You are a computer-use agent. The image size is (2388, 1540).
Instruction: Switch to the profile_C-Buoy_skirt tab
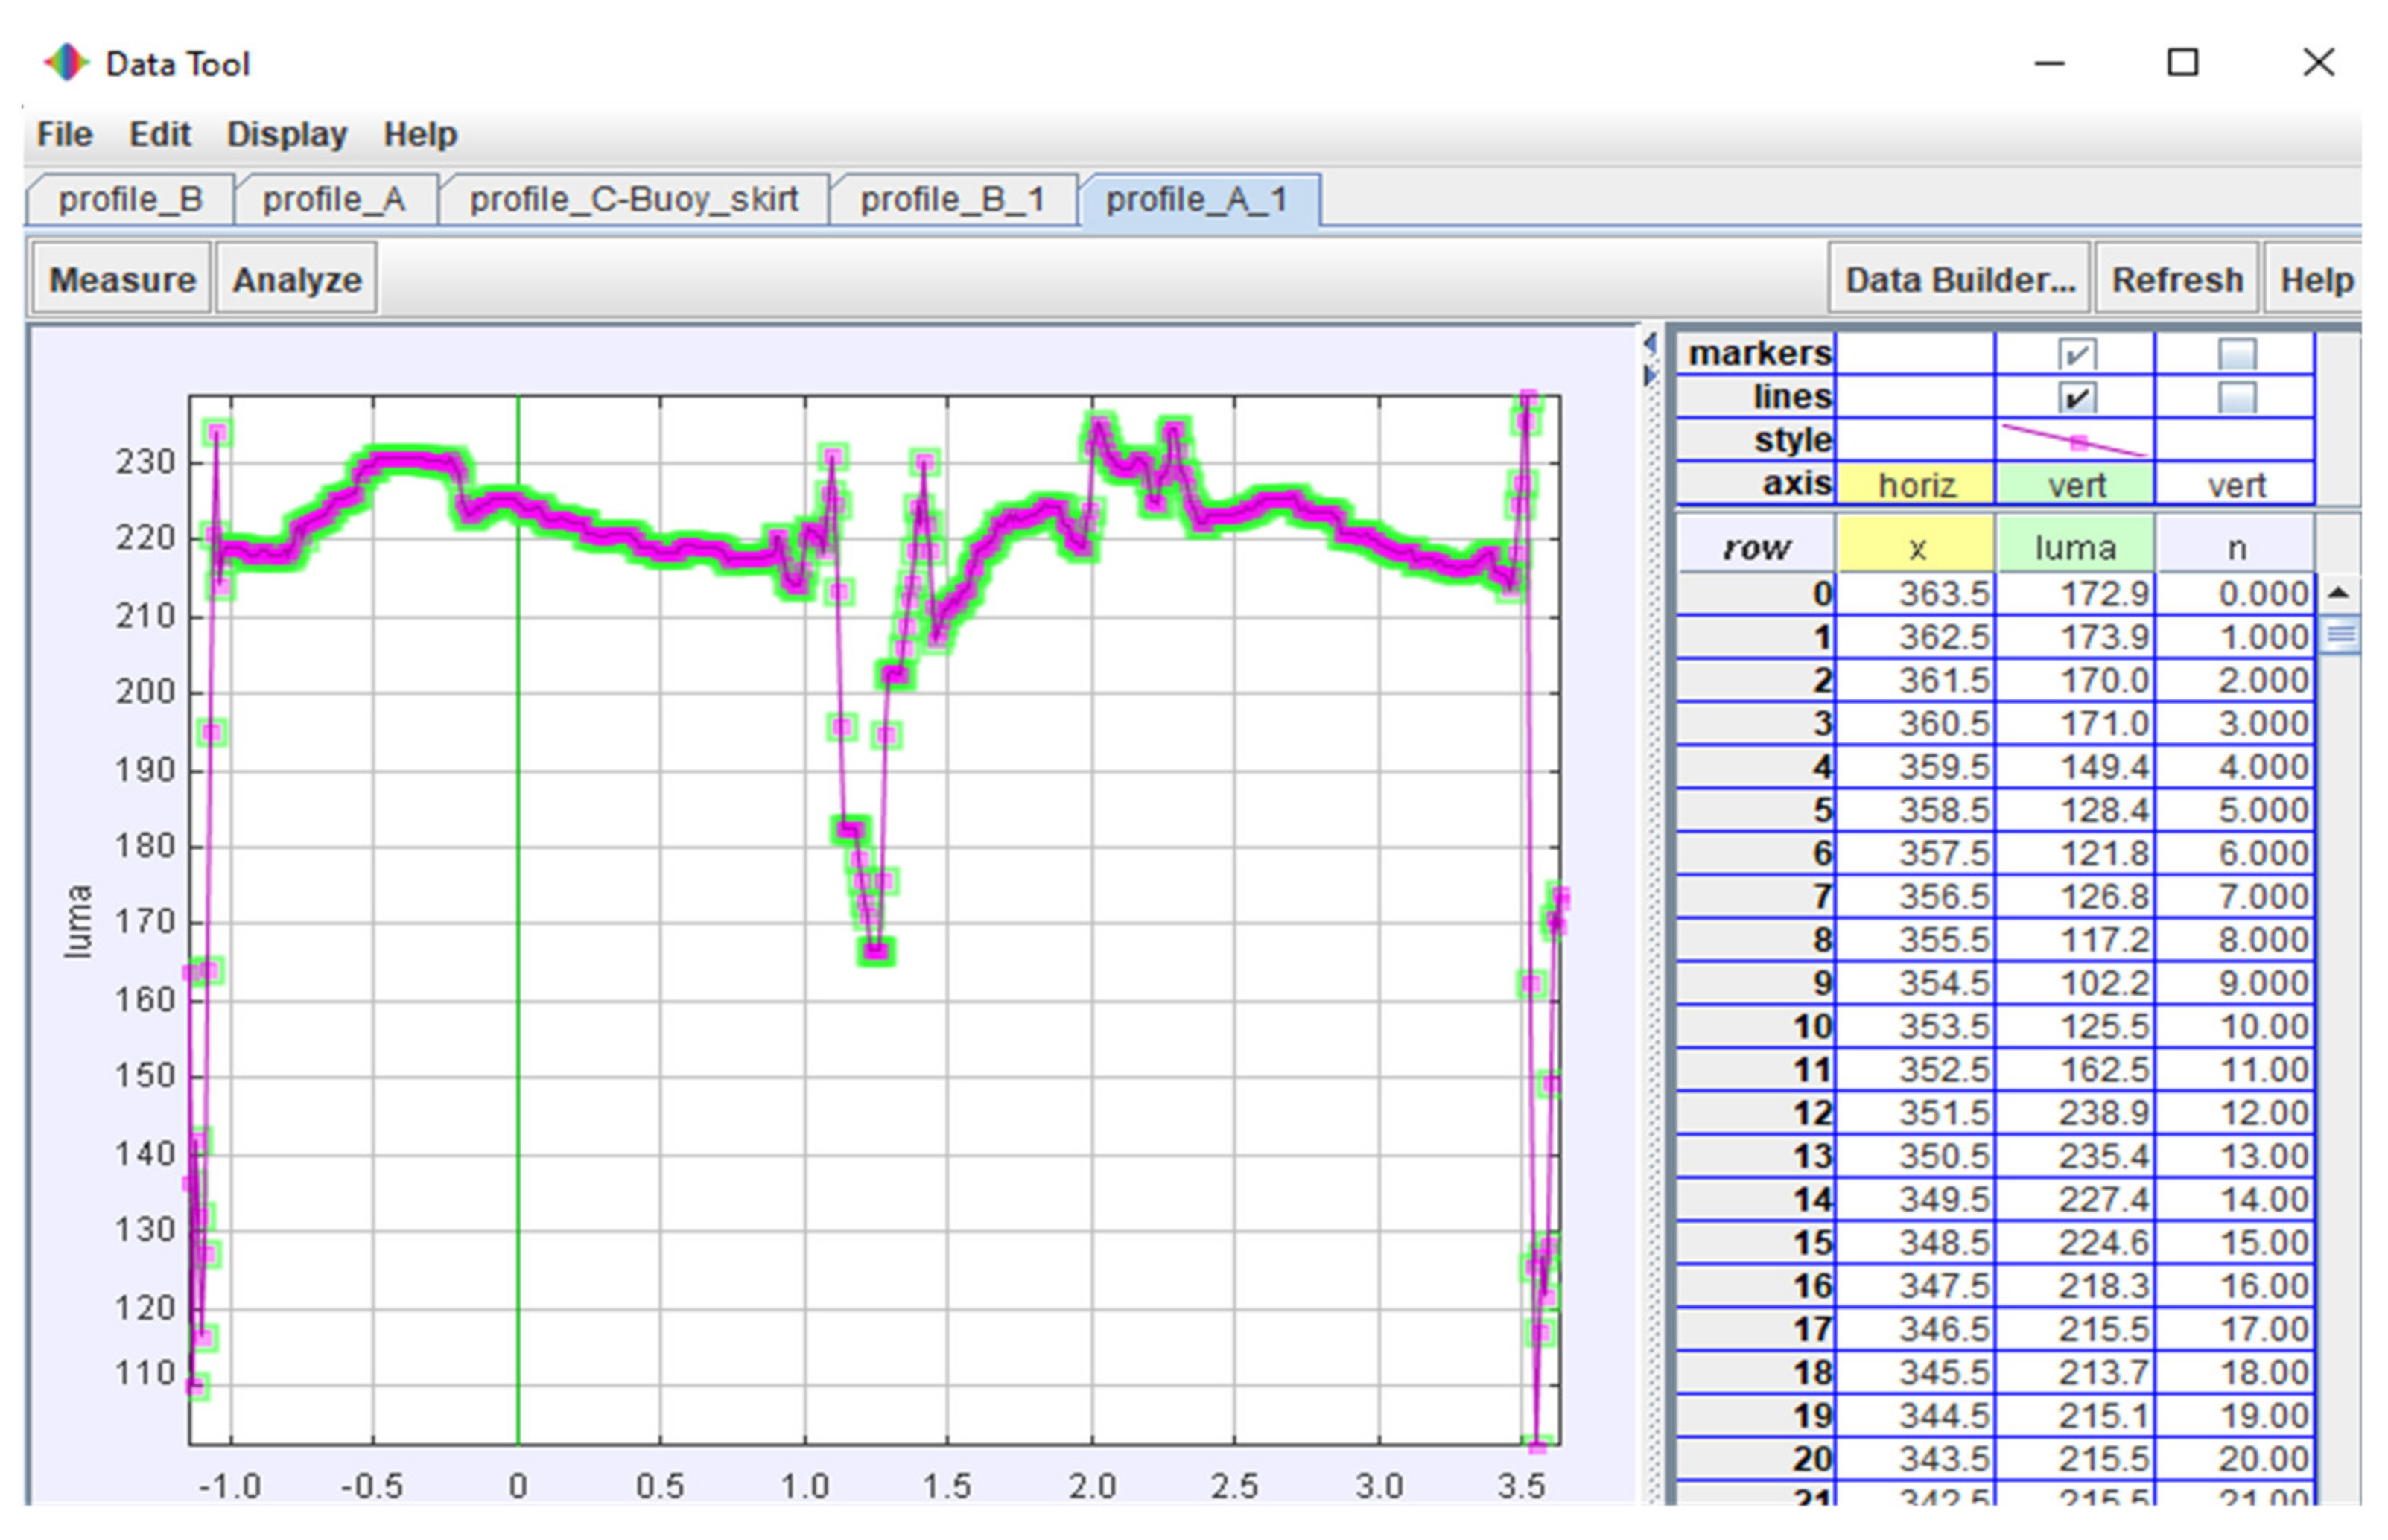(634, 200)
